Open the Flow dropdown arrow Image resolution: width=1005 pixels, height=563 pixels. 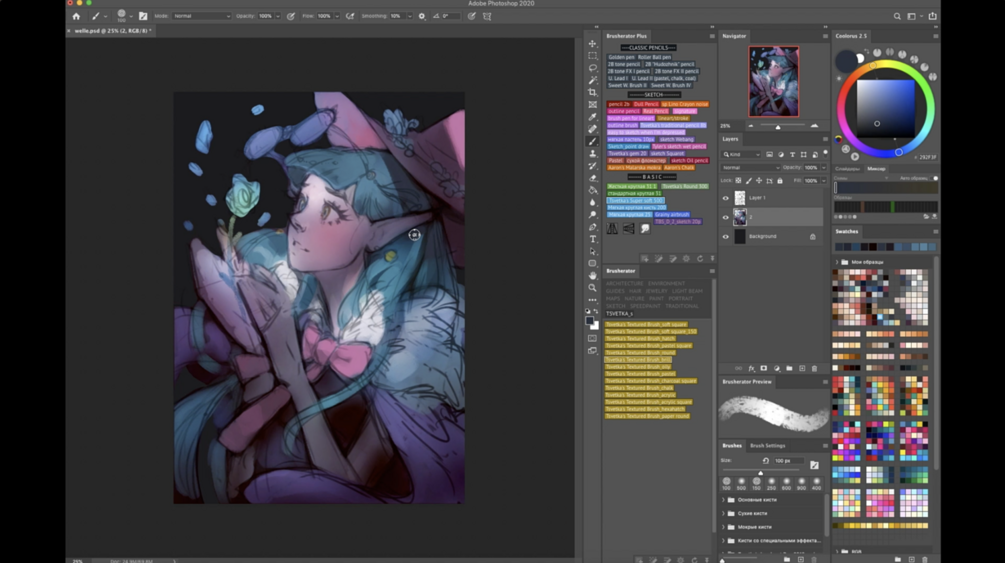tap(336, 16)
